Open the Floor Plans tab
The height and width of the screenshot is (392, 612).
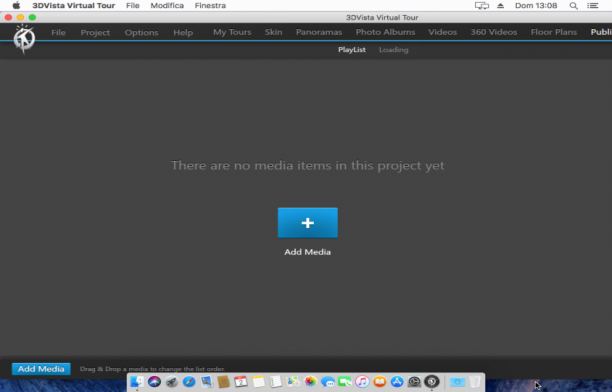553,32
